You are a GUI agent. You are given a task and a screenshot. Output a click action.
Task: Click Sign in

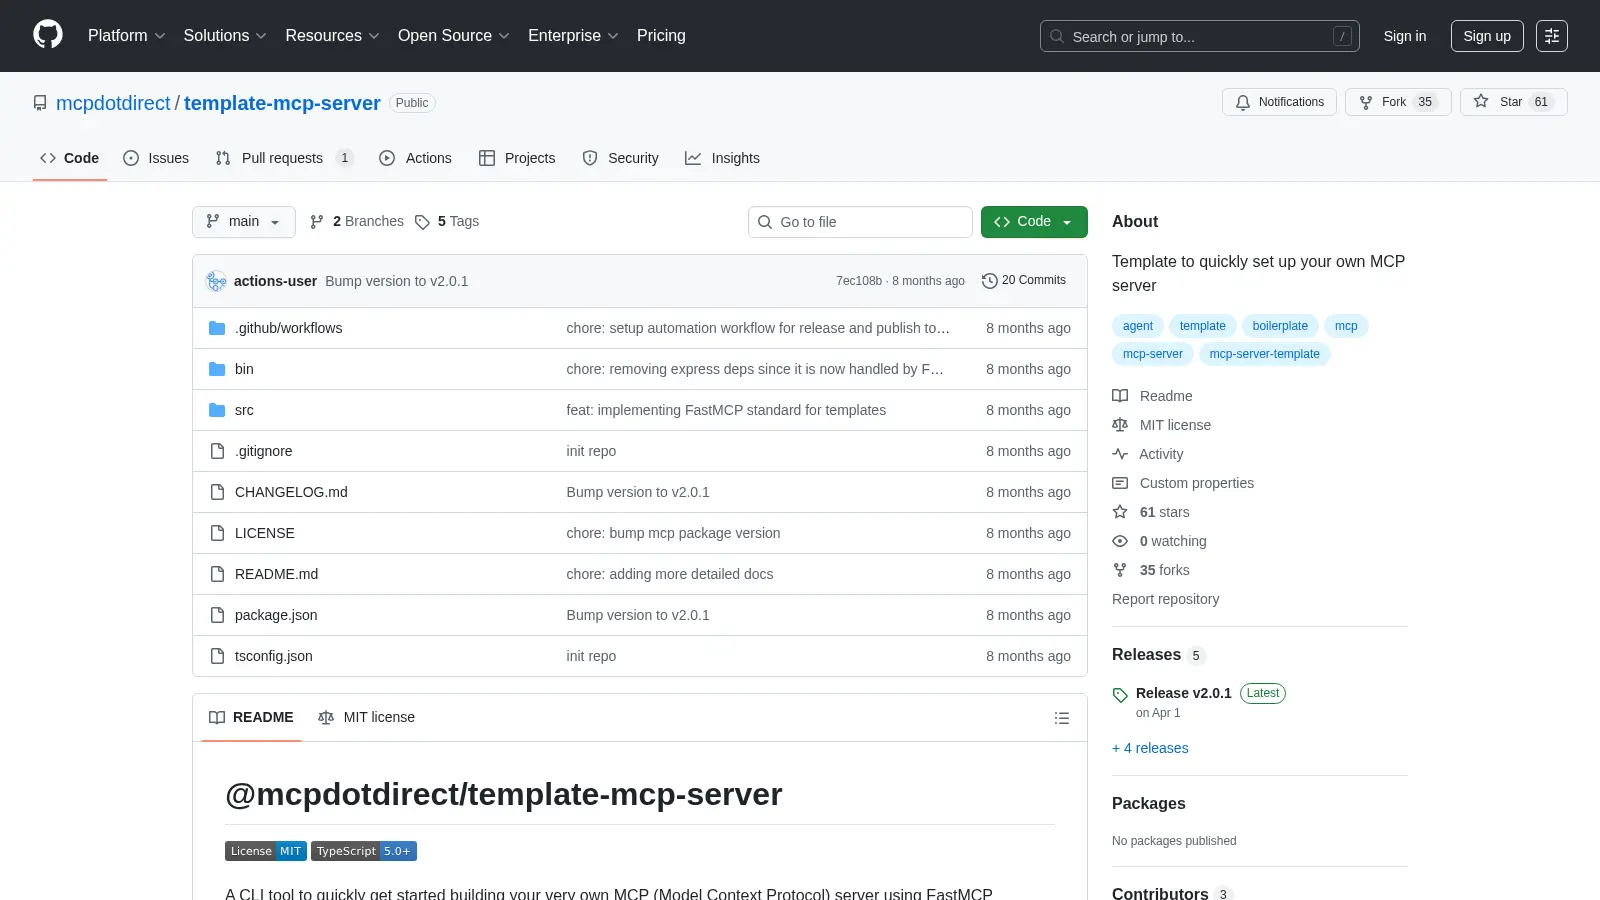click(1405, 36)
